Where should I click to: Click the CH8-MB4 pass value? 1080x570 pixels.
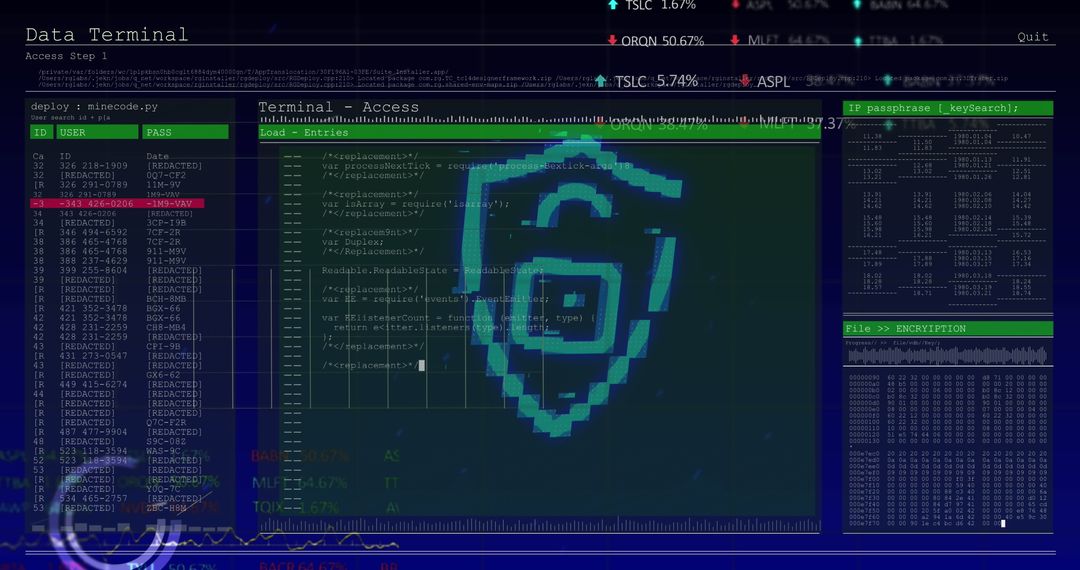pos(166,328)
